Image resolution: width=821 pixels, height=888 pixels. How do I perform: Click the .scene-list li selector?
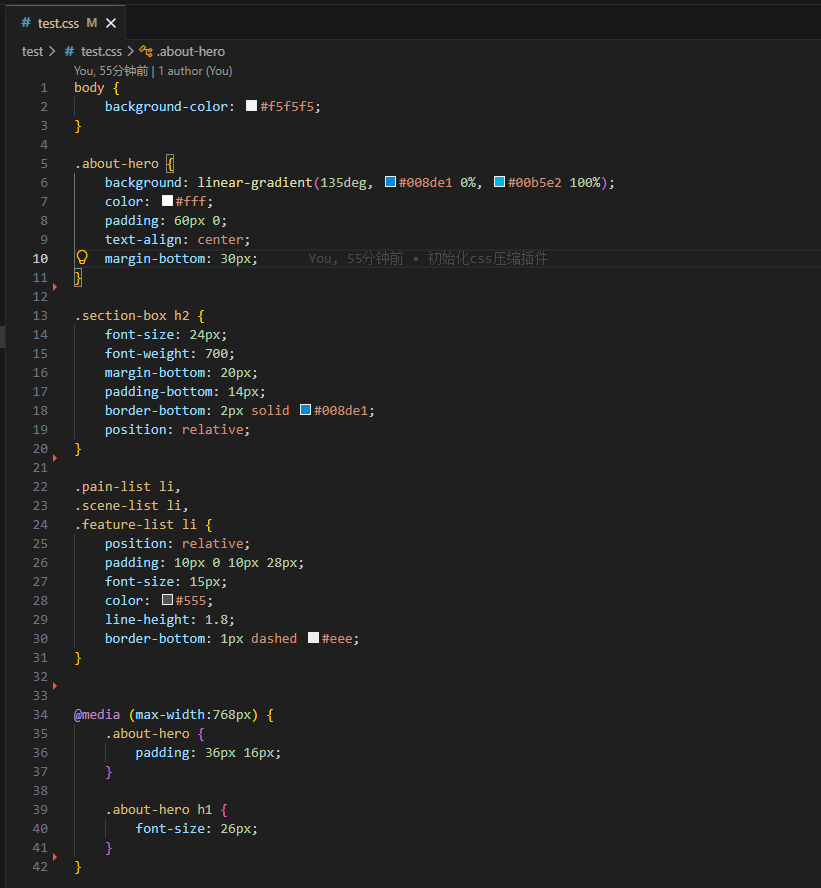pyautogui.click(x=131, y=505)
